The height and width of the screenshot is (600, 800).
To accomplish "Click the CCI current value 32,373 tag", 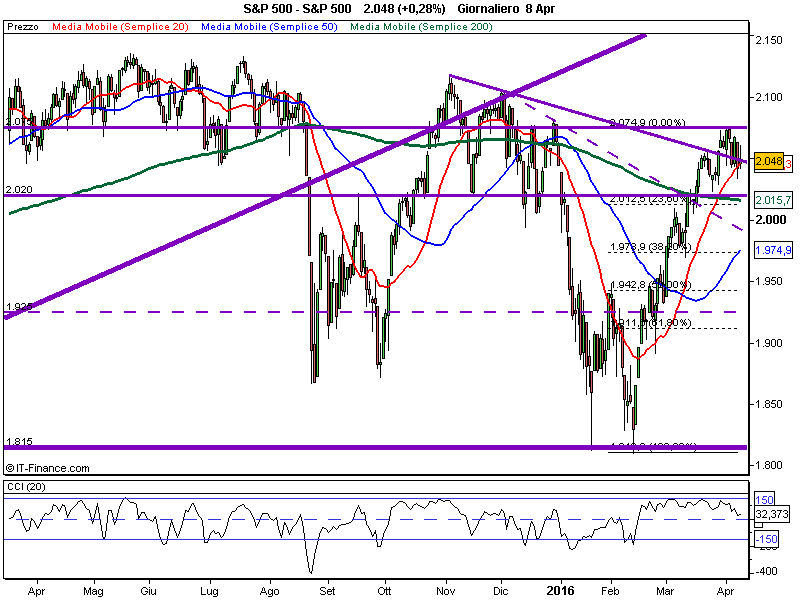I will 772,514.
